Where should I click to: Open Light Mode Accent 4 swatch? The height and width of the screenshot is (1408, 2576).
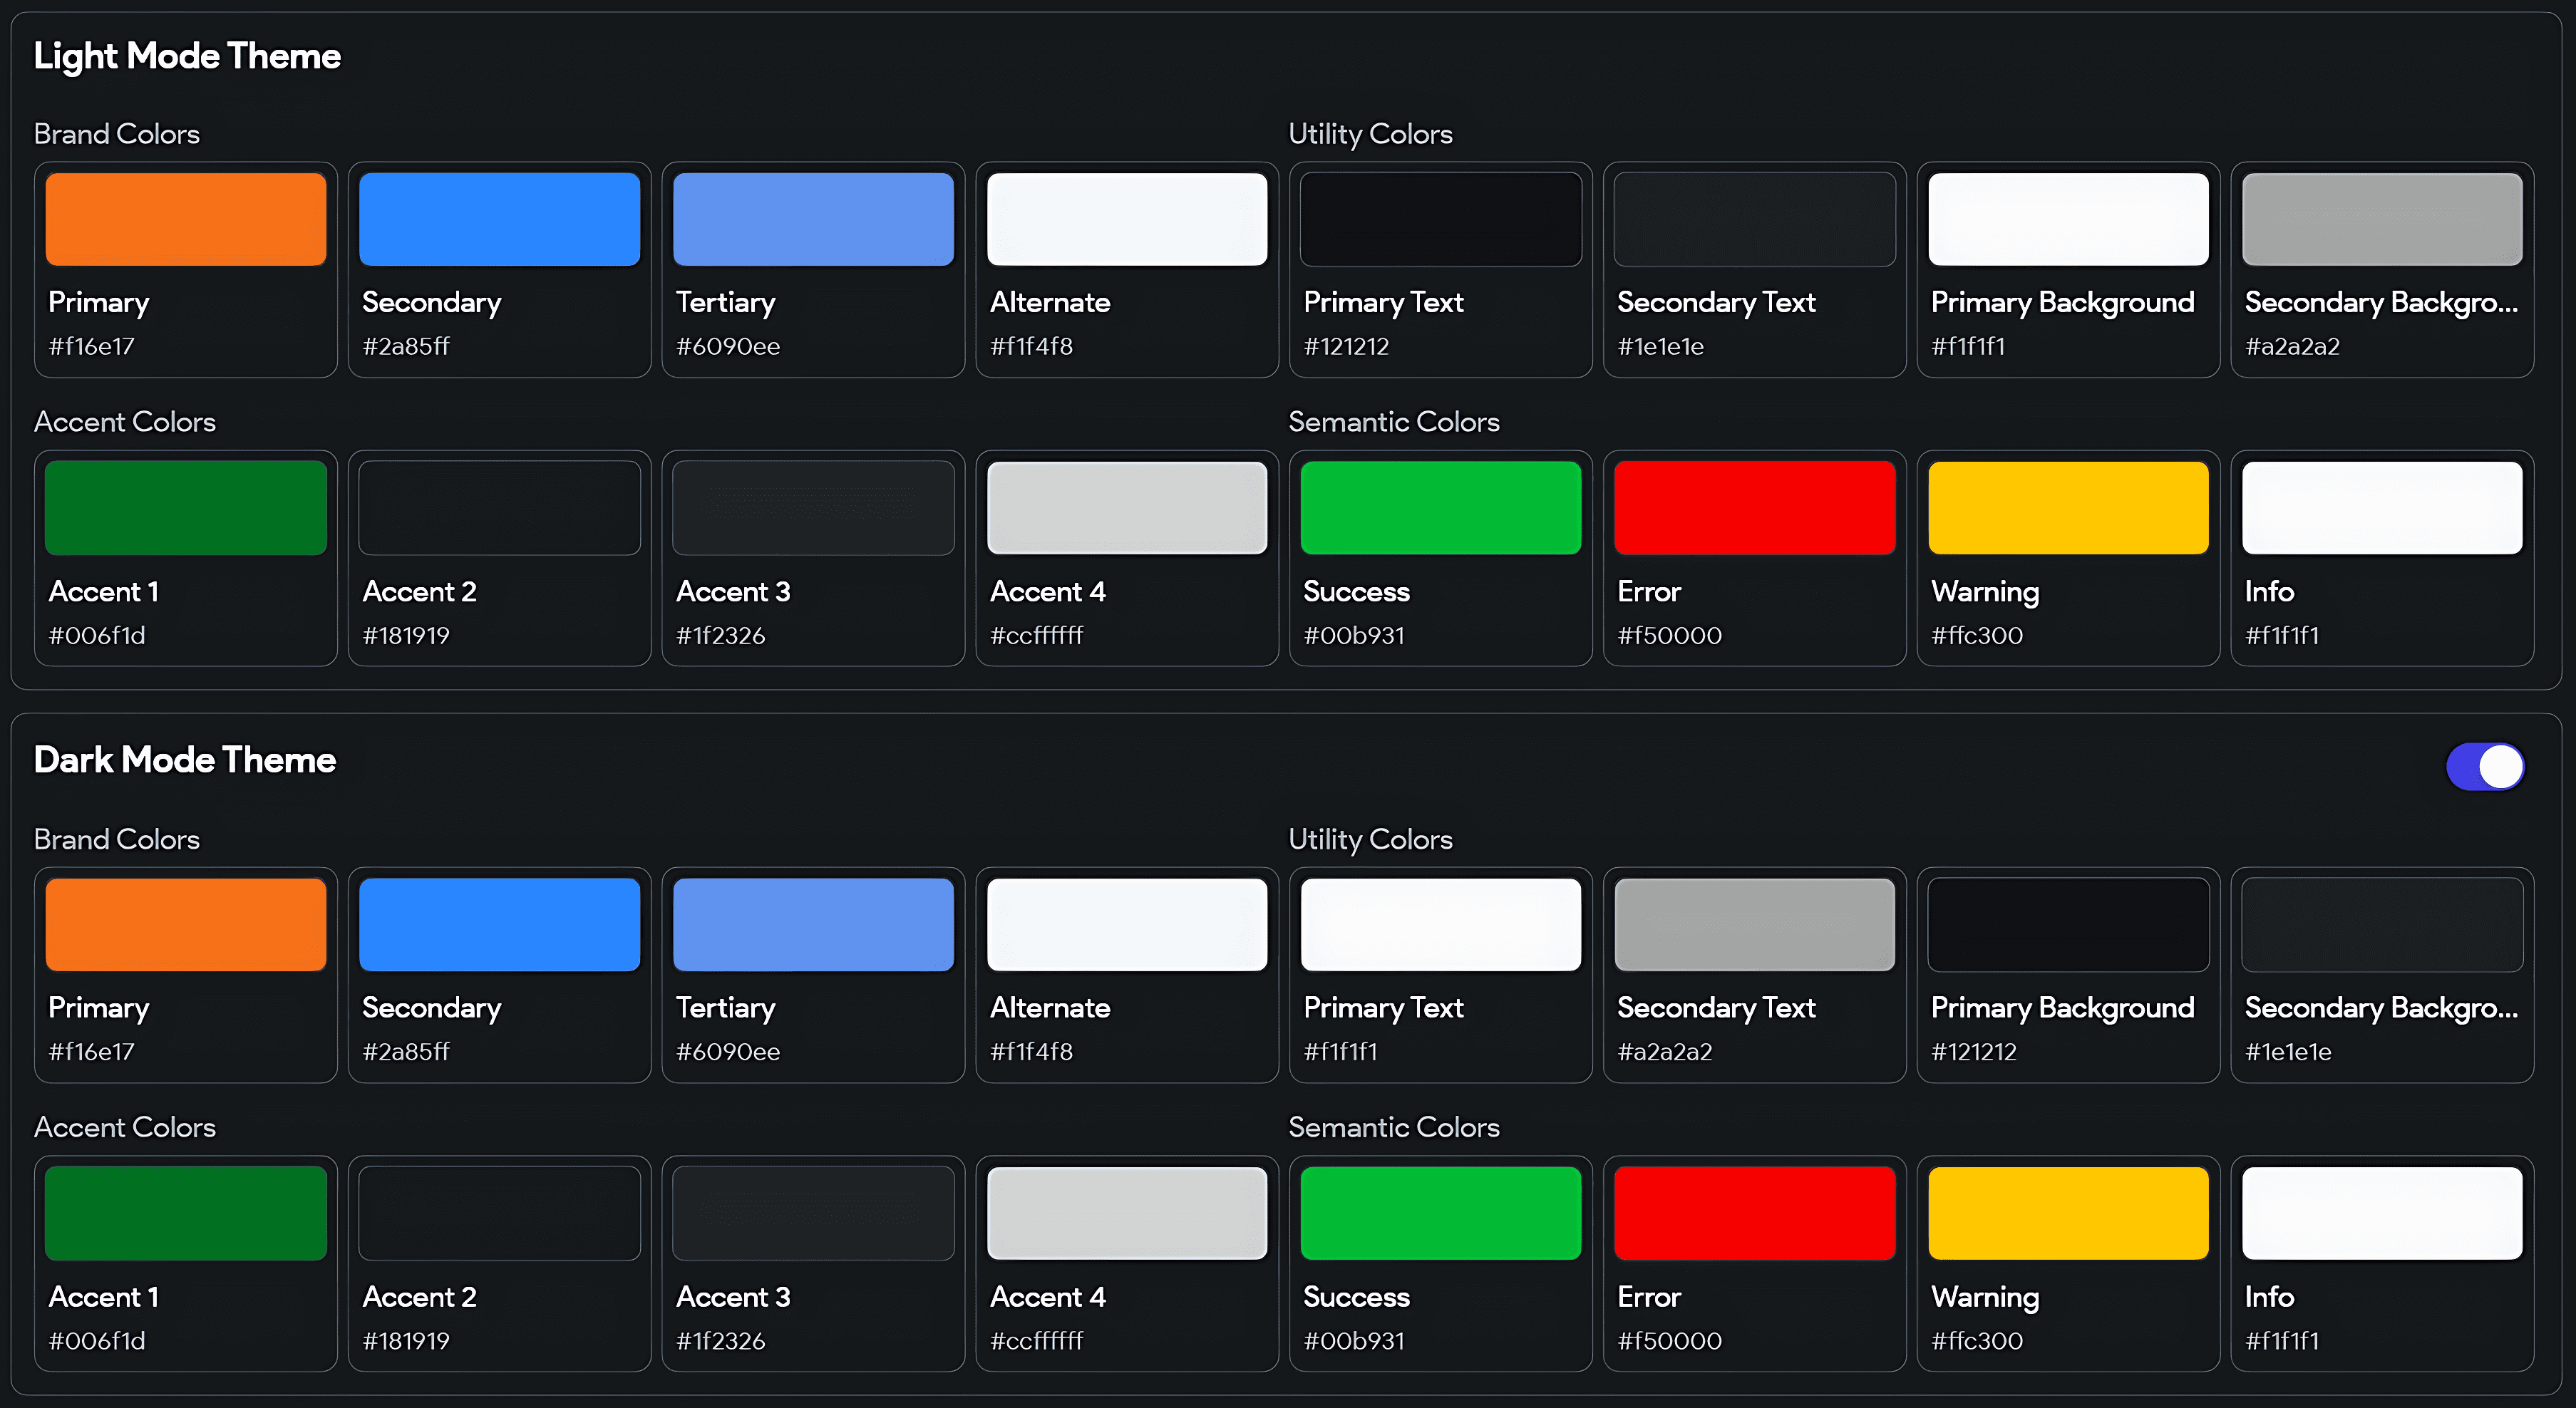pyautogui.click(x=1127, y=508)
